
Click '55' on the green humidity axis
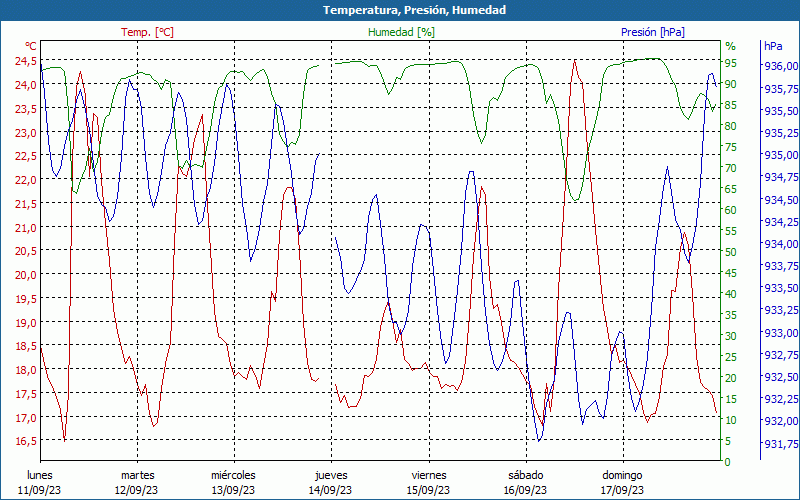(x=731, y=231)
